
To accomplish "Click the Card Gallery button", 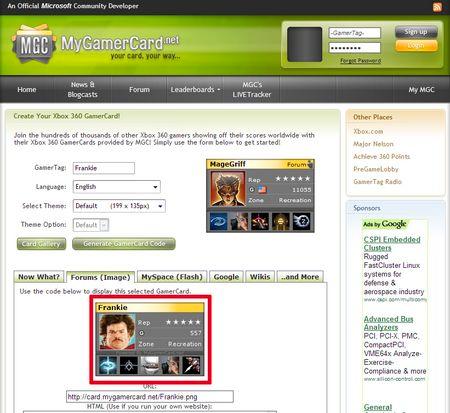I will pos(41,244).
